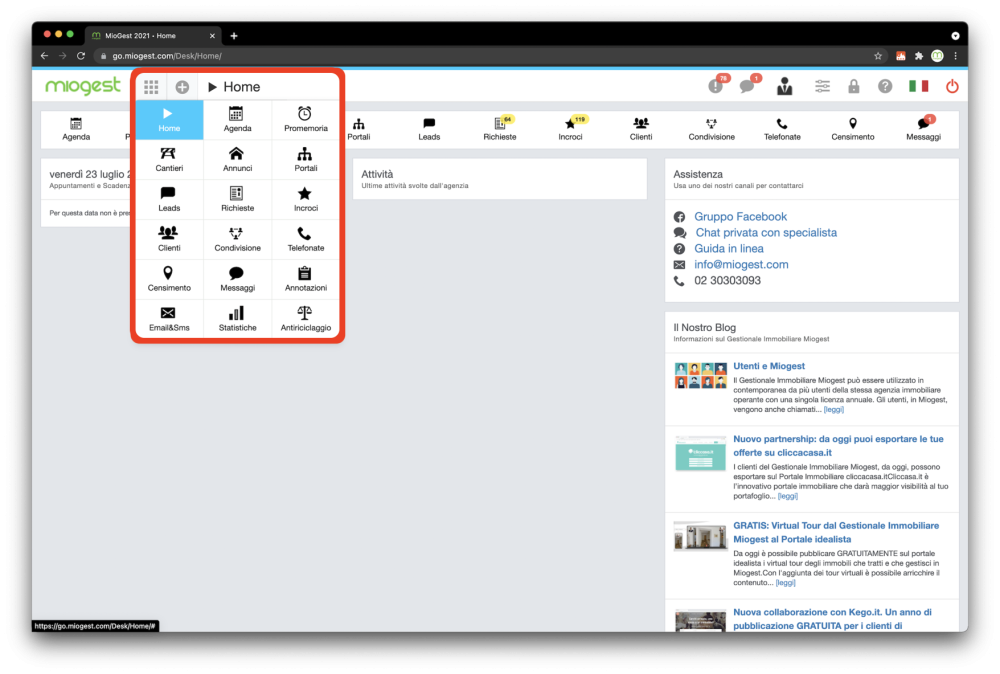Open Condivisione in the top toolbar

pos(712,129)
